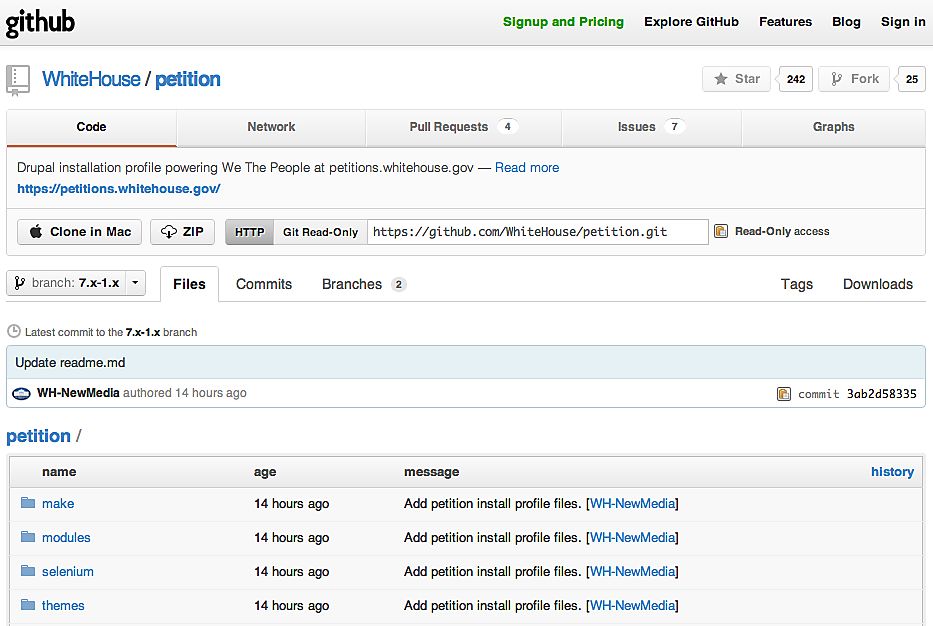933x626 pixels.
Task: Open the 242 stargazers count
Action: [x=796, y=79]
